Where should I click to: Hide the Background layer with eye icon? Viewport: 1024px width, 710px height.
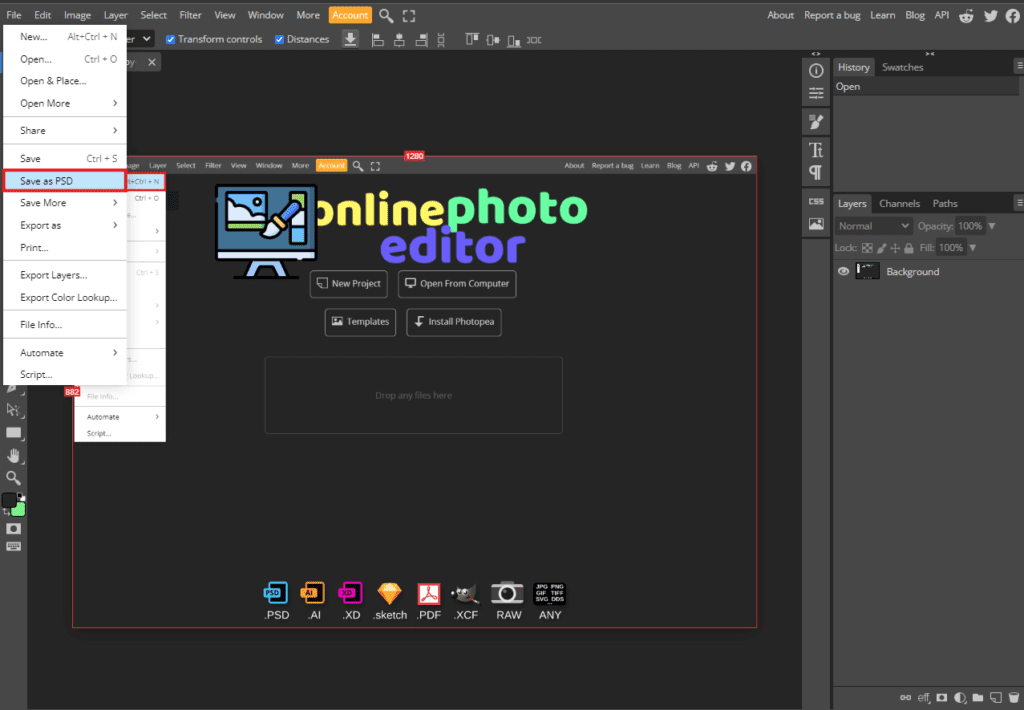pyautogui.click(x=843, y=272)
